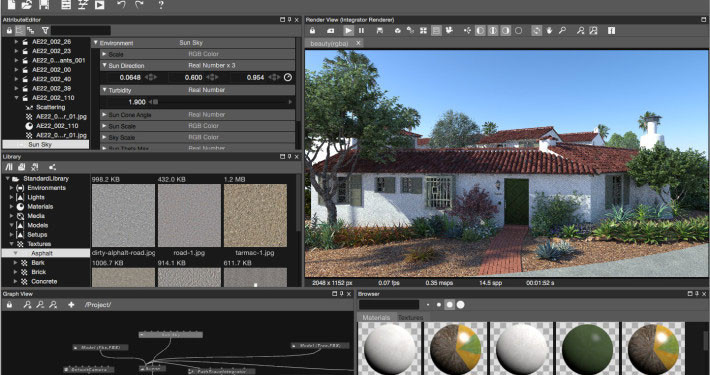Open help with the question mark icon
Viewport: 710px width, 375px height.
(x=161, y=5)
